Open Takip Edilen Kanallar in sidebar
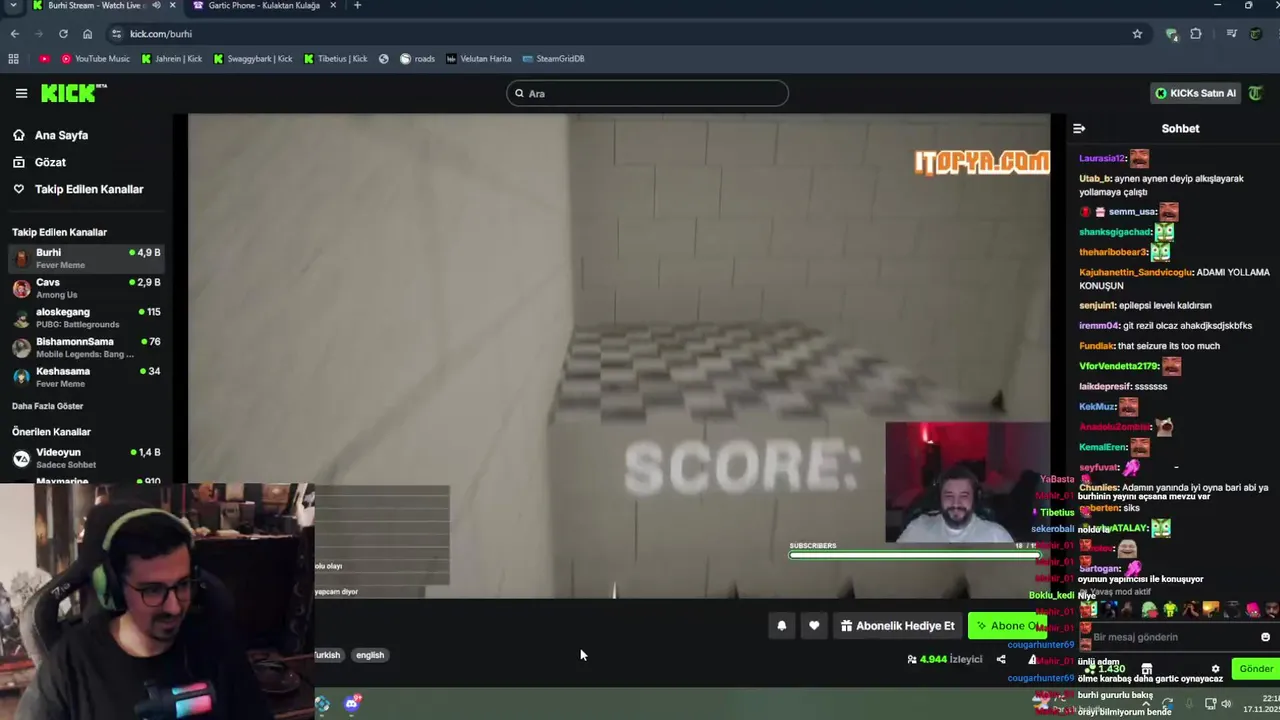This screenshot has height=720, width=1280. [x=89, y=189]
